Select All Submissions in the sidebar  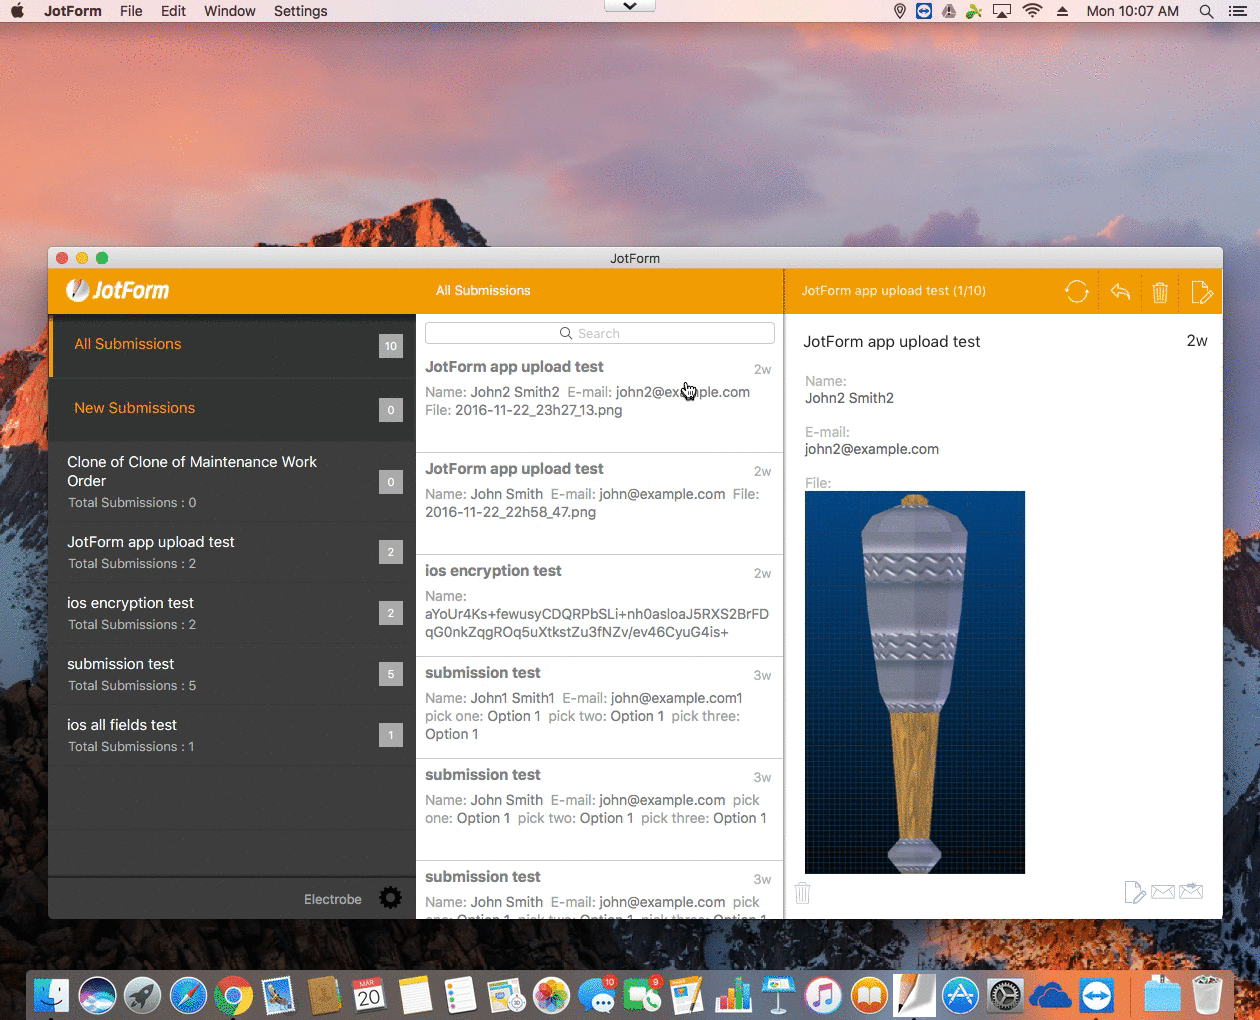128,344
